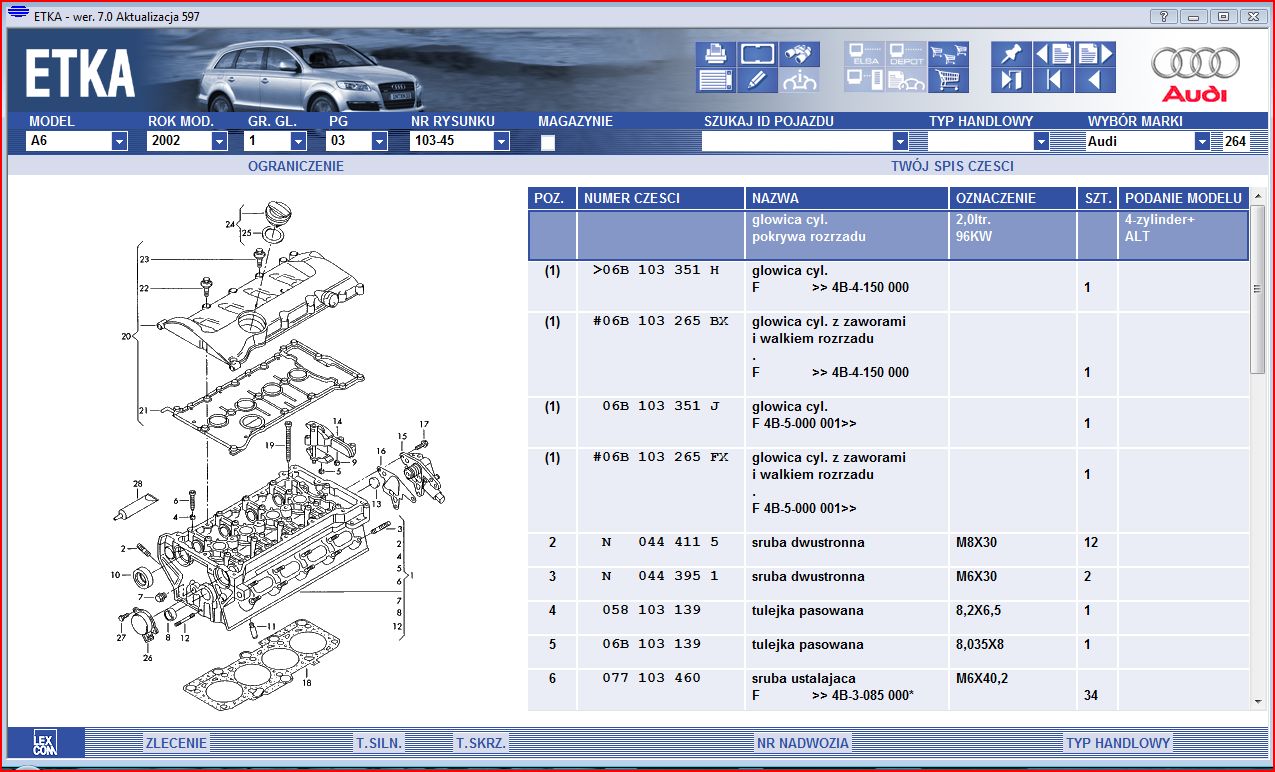Click the T.SKRZ. button
1275x772 pixels.
[481, 743]
